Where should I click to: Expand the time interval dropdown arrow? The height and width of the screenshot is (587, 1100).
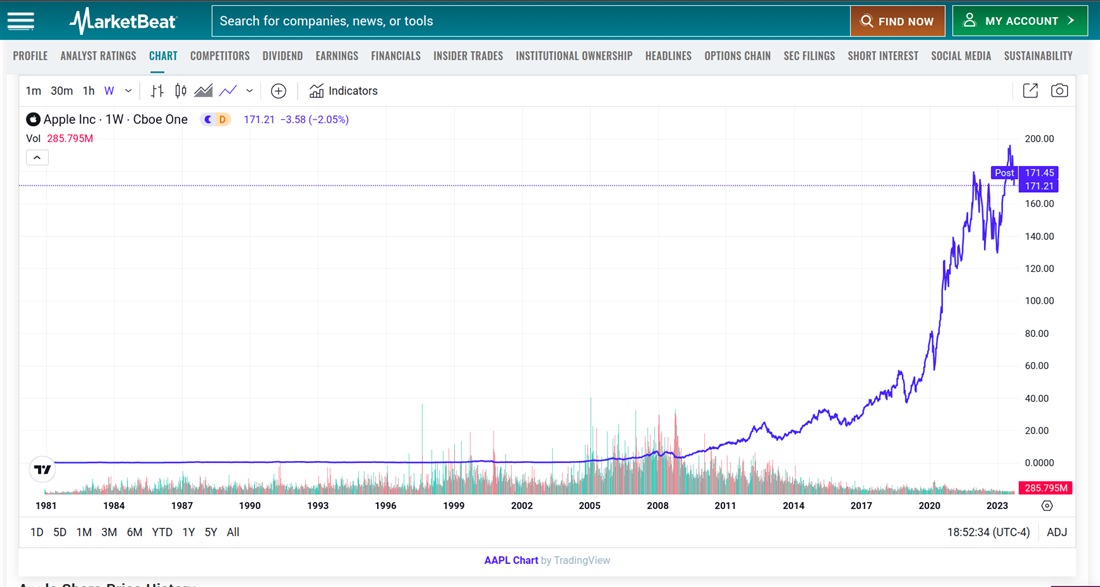(x=128, y=91)
